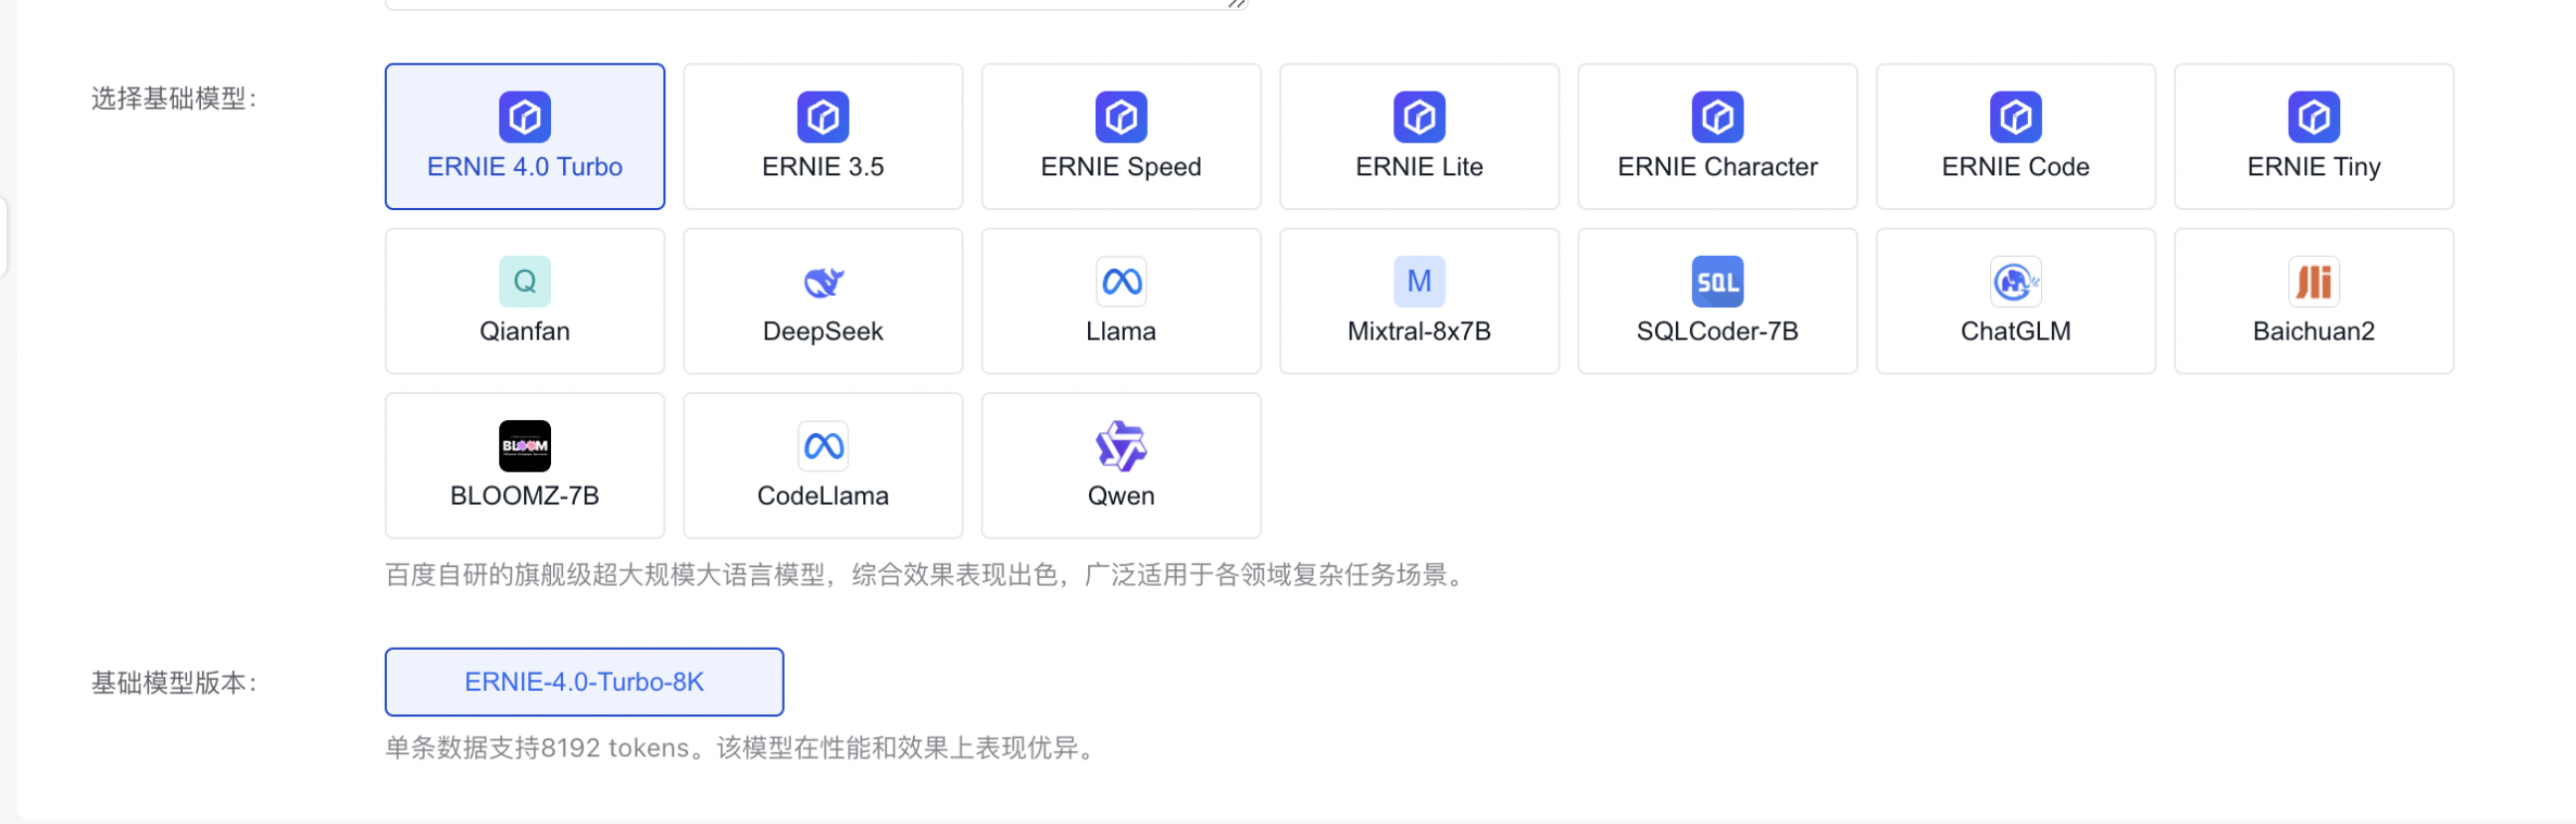Click the Baichuan2 orange logo icon
Screen dimensions: 2576x824
click(2313, 281)
